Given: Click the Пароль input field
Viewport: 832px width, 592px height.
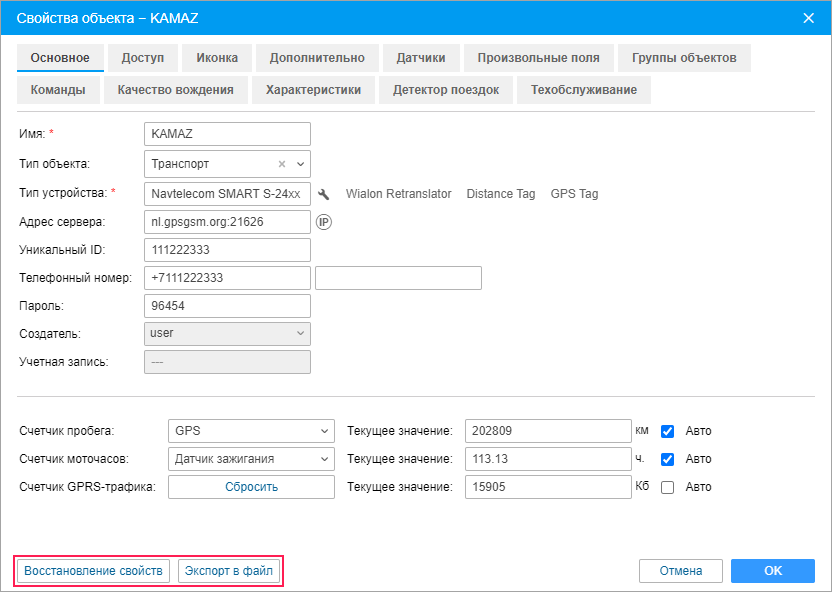Looking at the screenshot, I should [227, 306].
